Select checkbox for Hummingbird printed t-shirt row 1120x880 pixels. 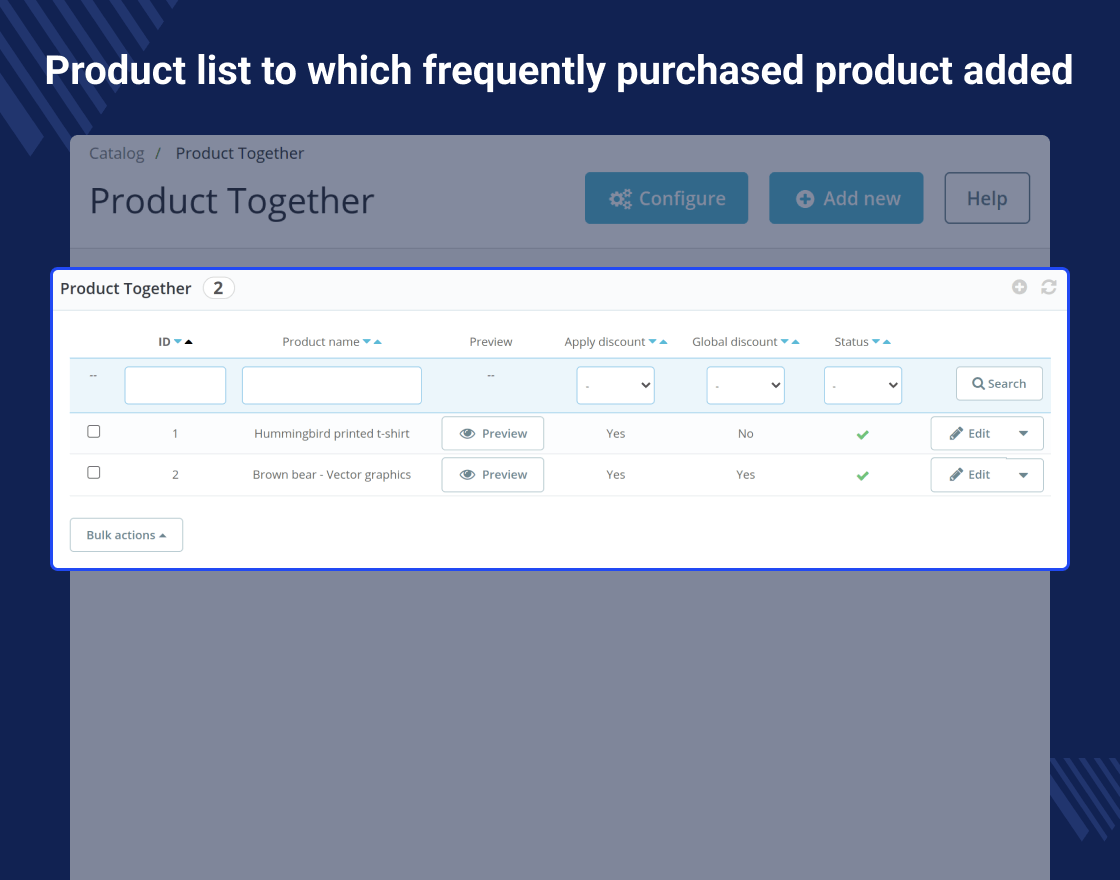tap(94, 431)
